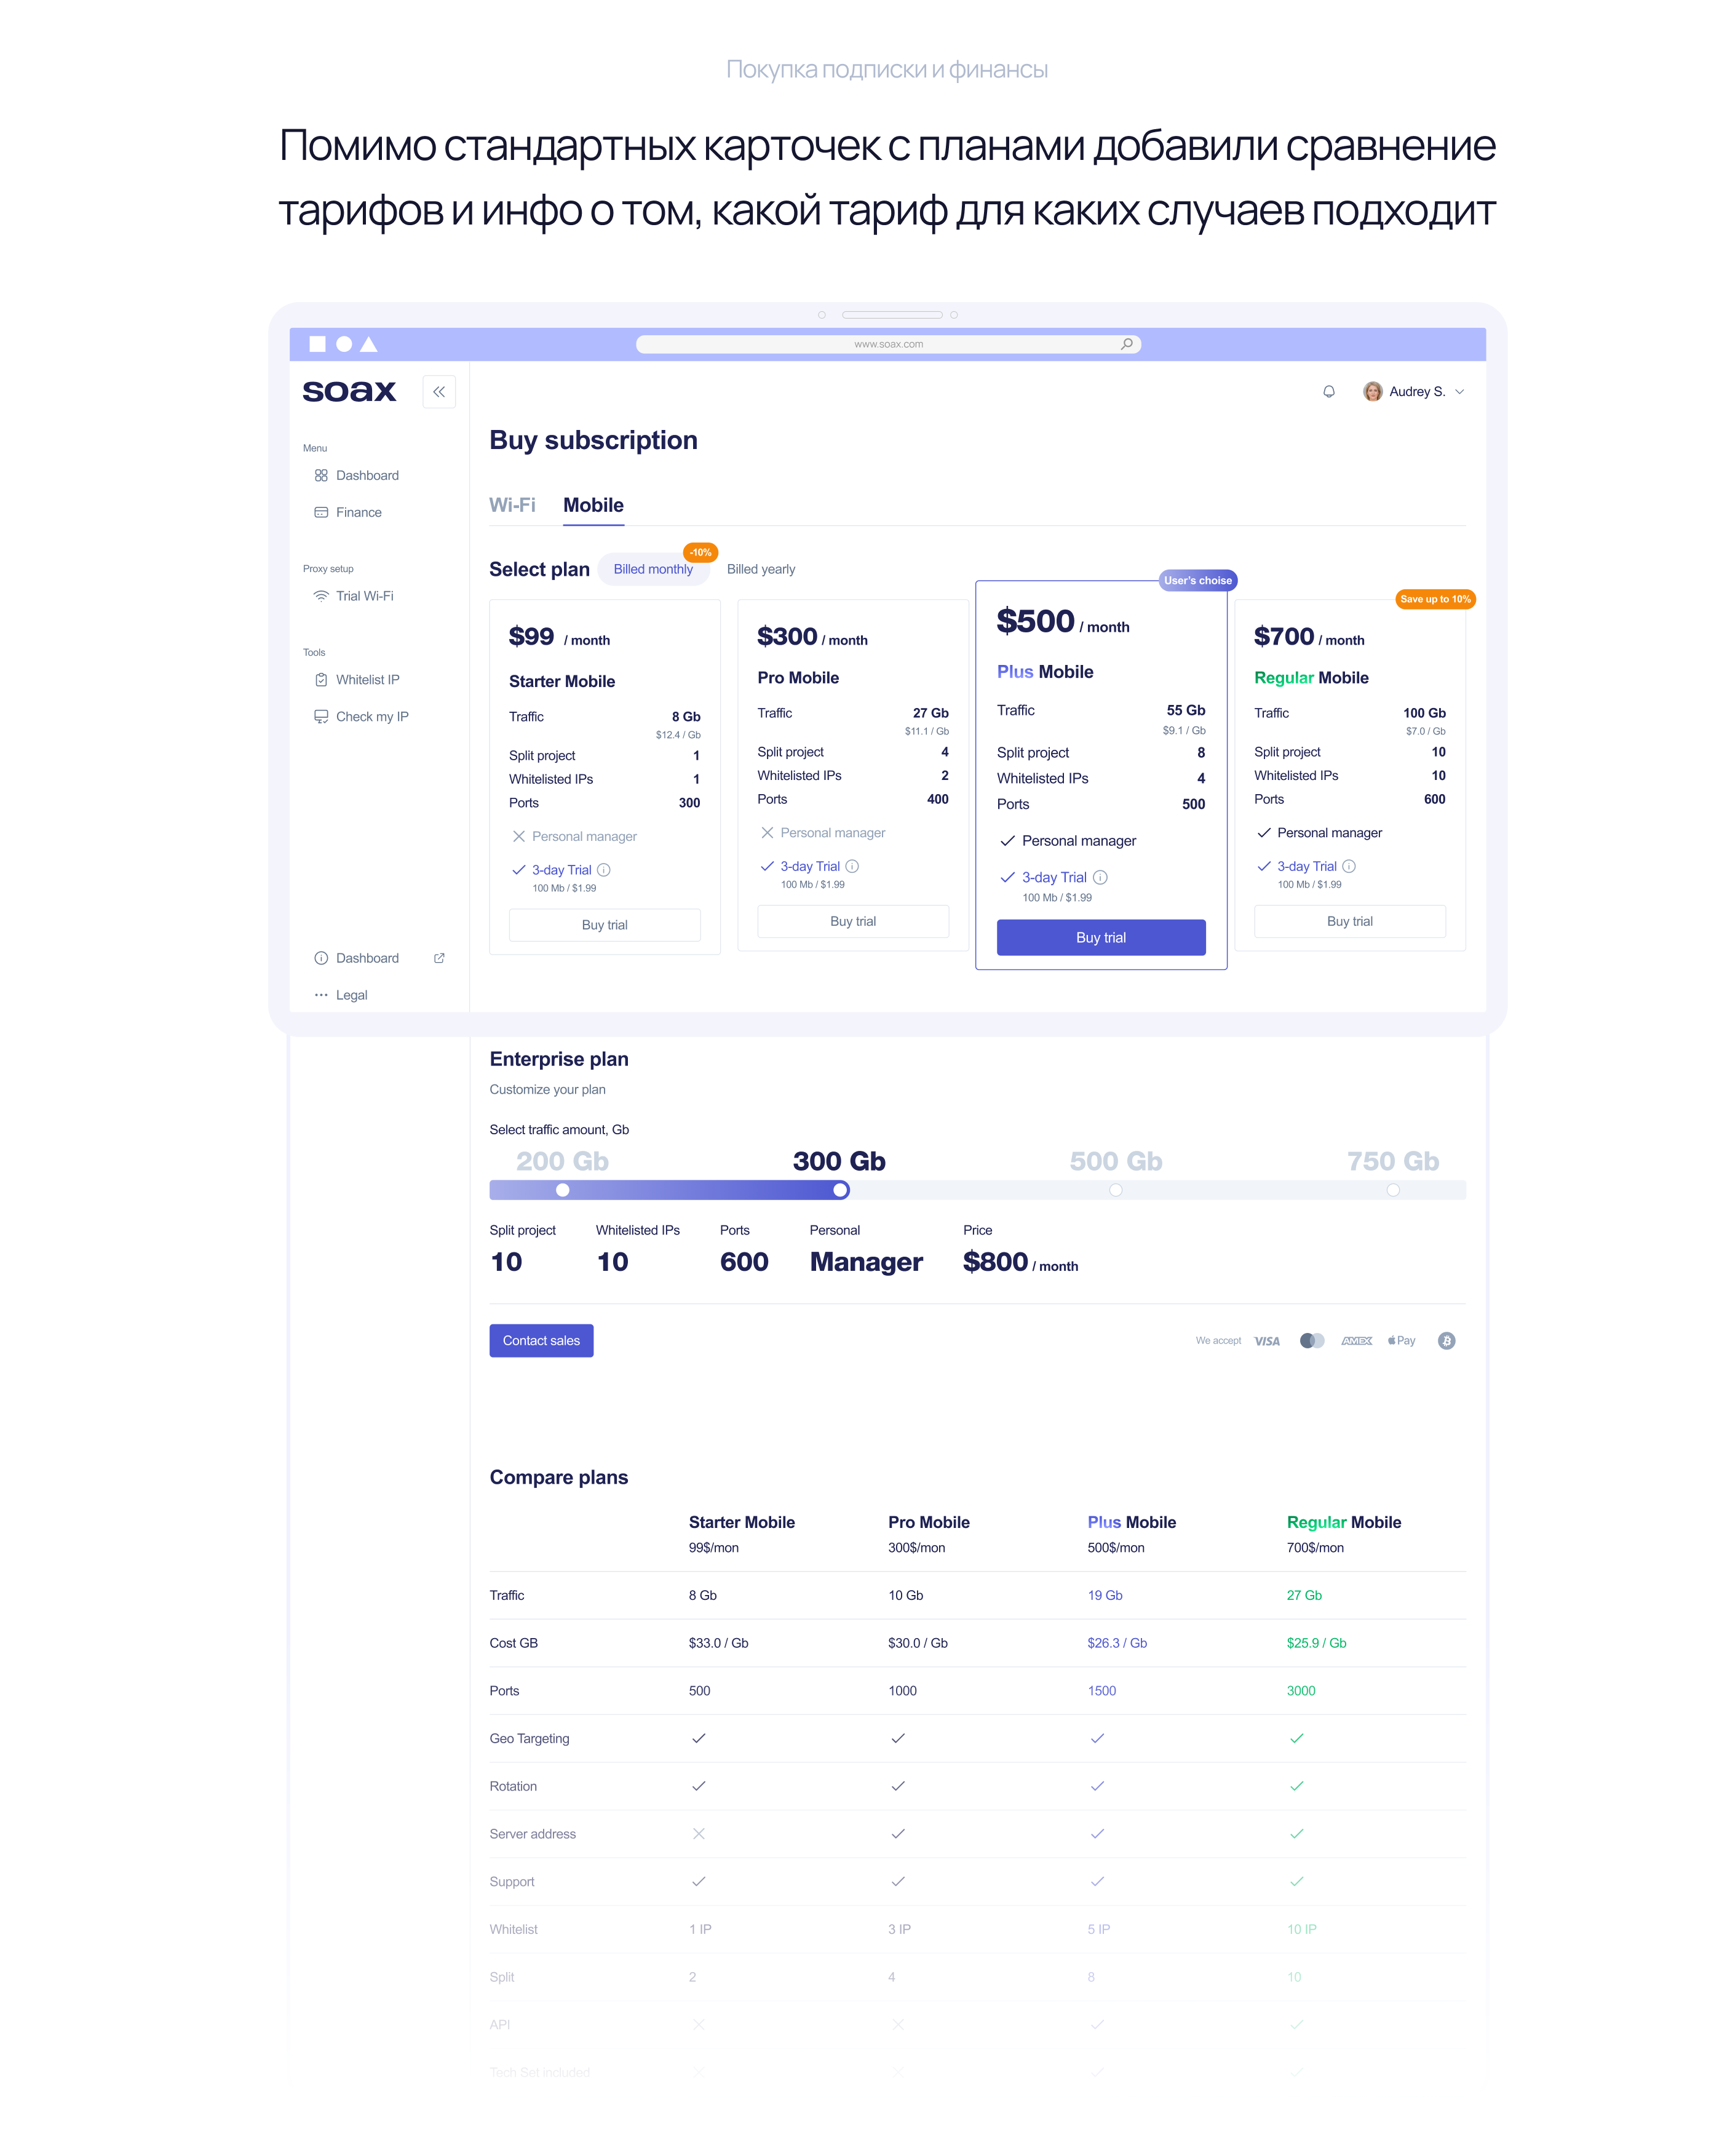Click the 300 Gb slider handle
1722x2156 pixels.
tap(840, 1190)
